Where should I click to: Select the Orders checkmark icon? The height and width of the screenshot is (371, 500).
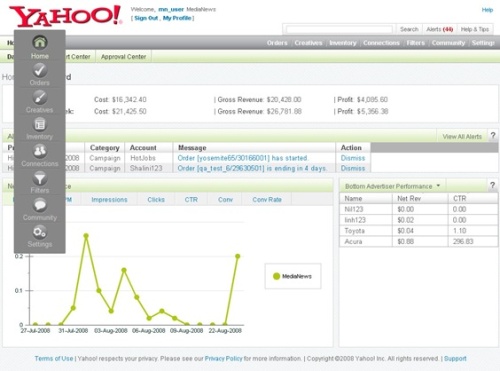(x=40, y=70)
